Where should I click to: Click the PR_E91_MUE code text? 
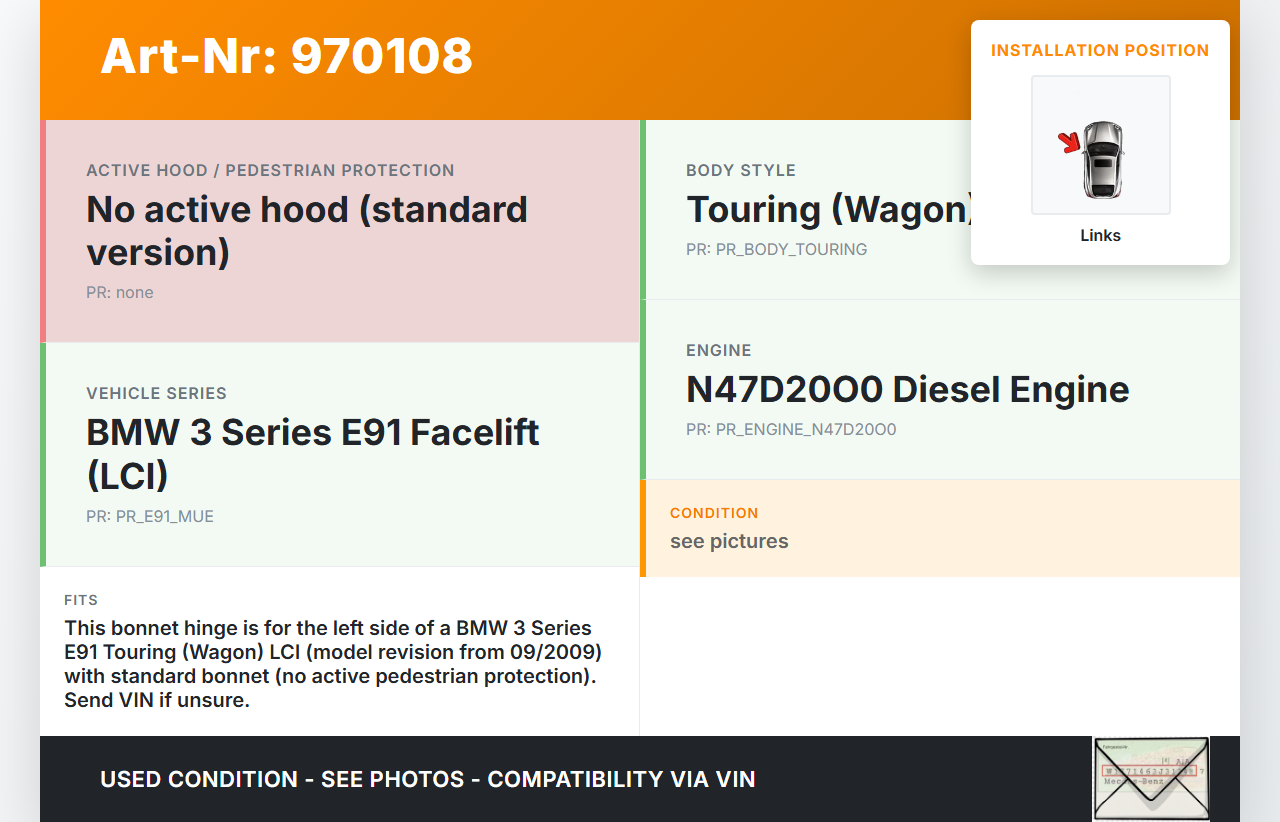150,516
